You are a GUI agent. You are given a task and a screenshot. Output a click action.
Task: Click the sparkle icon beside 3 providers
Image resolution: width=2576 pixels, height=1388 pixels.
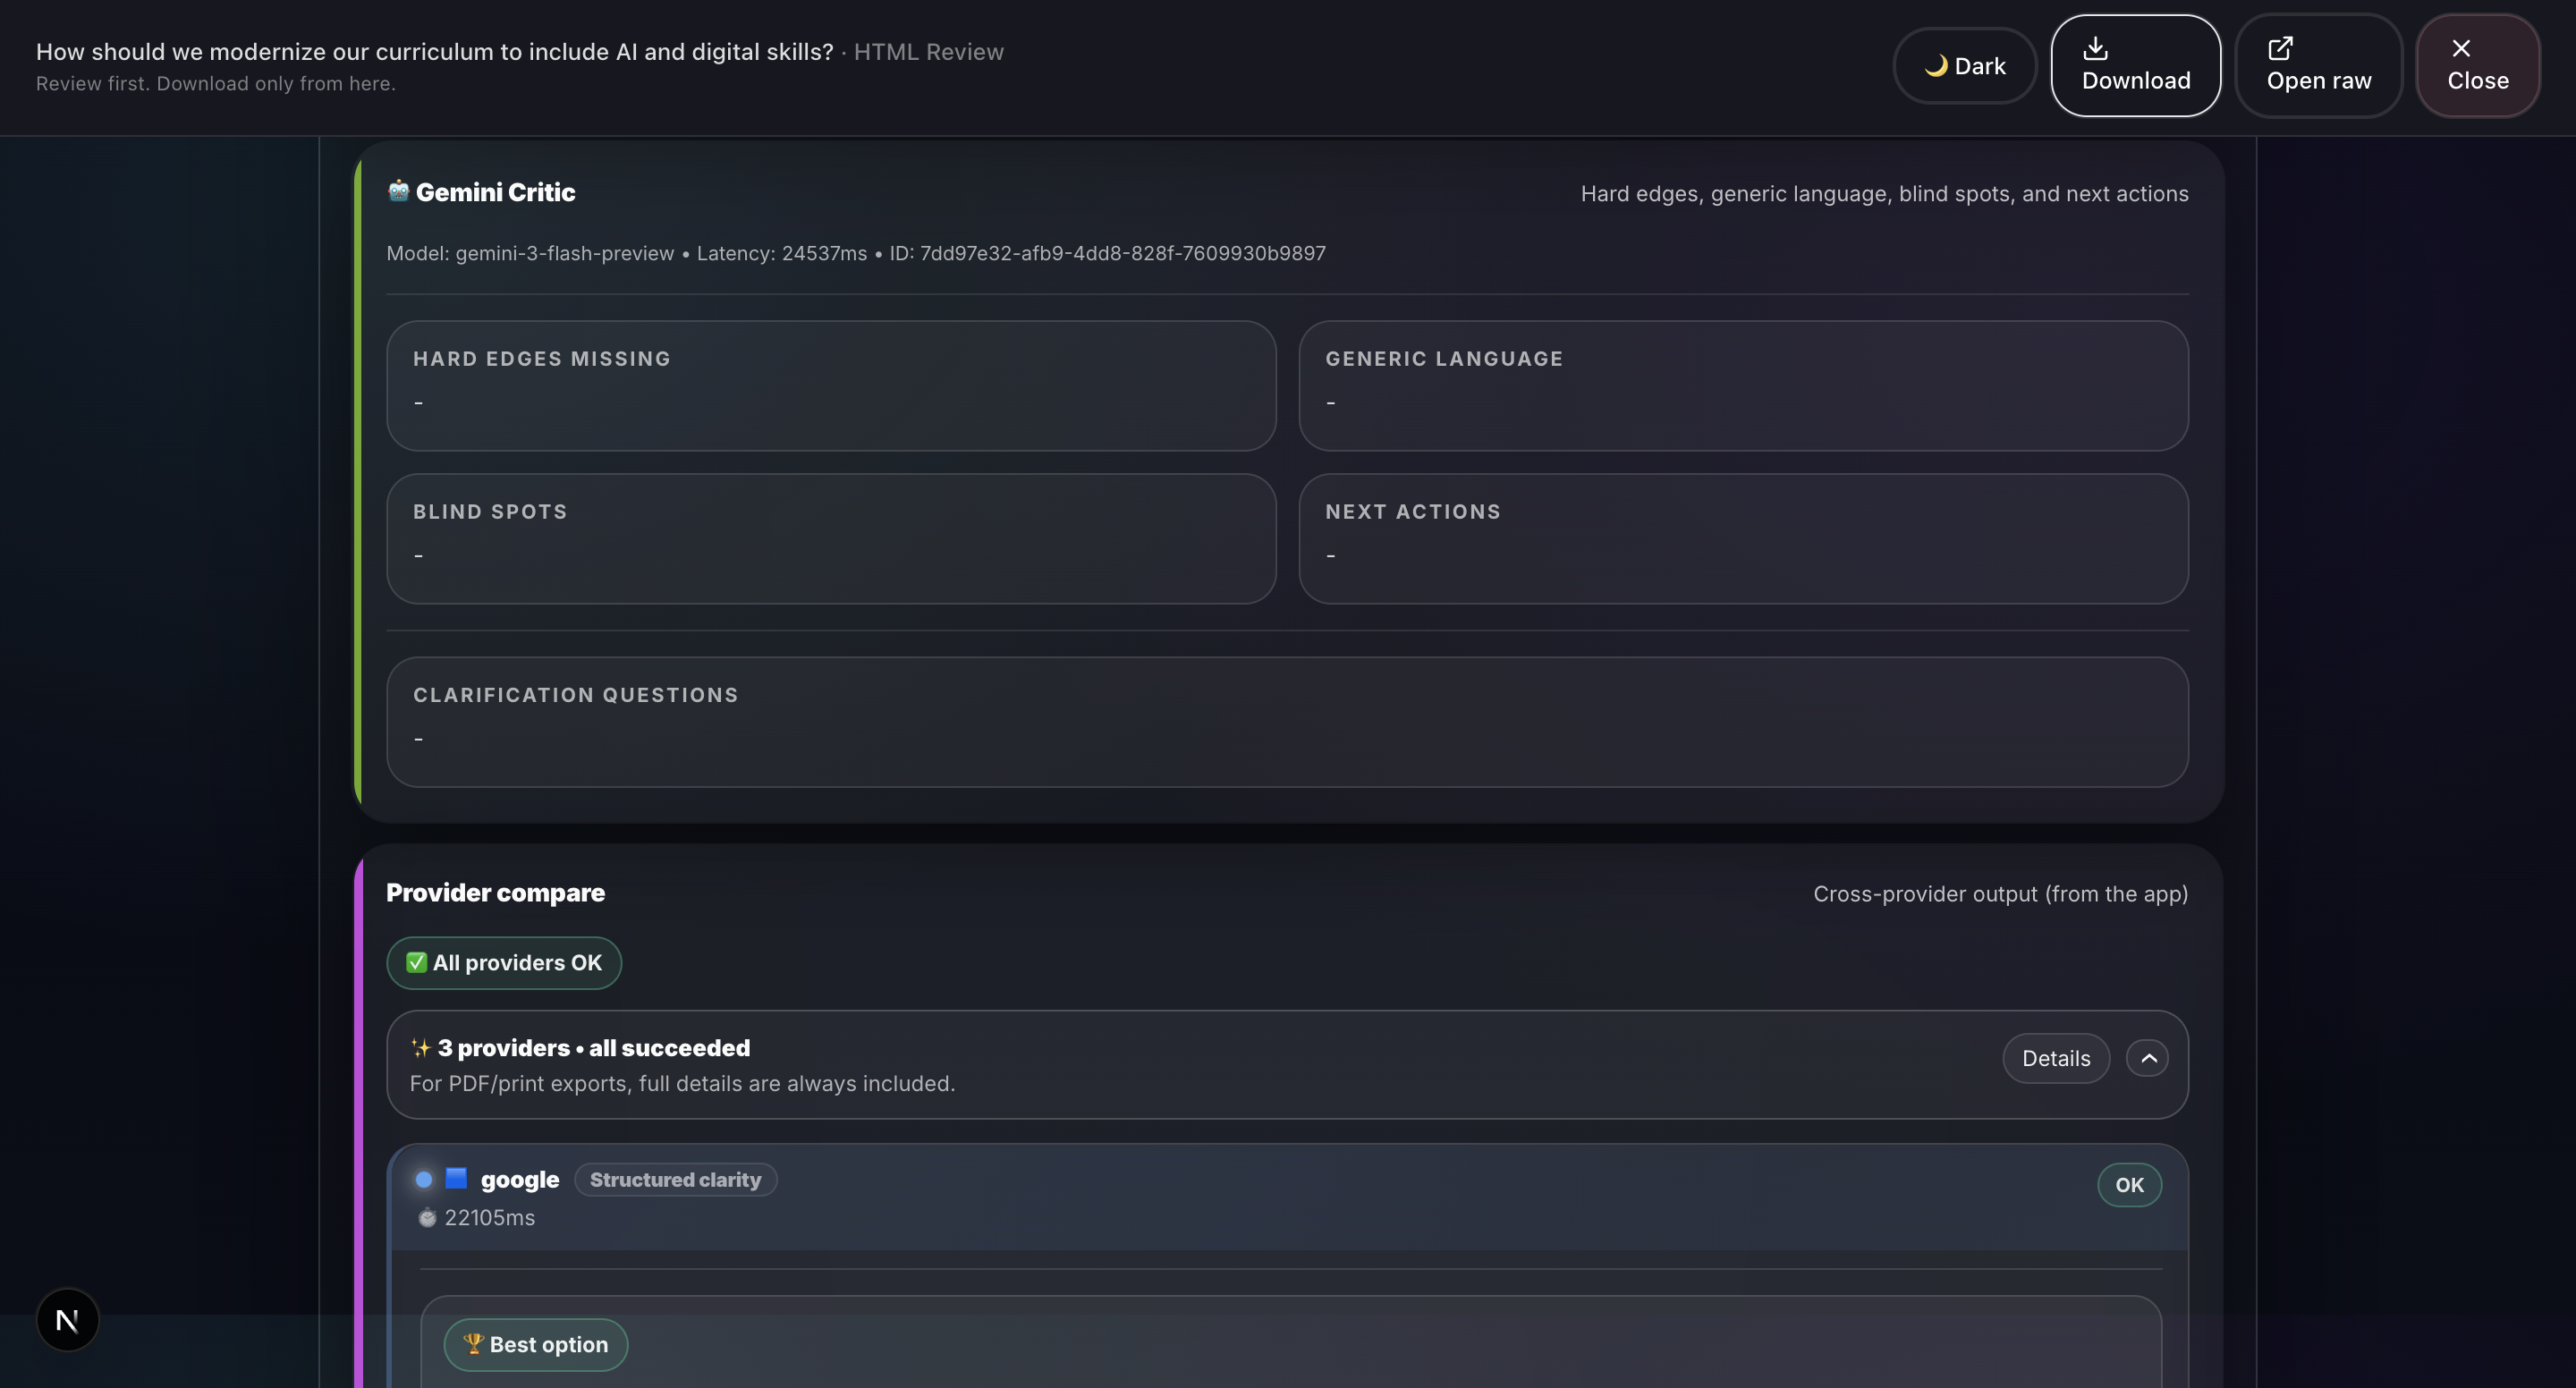coord(420,1048)
